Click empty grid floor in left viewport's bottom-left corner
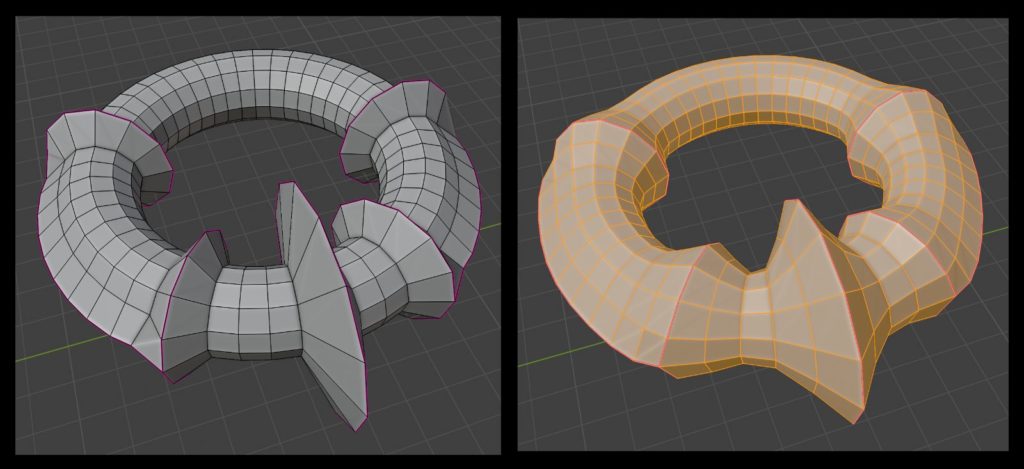Image resolution: width=1024 pixels, height=469 pixels. point(60,420)
